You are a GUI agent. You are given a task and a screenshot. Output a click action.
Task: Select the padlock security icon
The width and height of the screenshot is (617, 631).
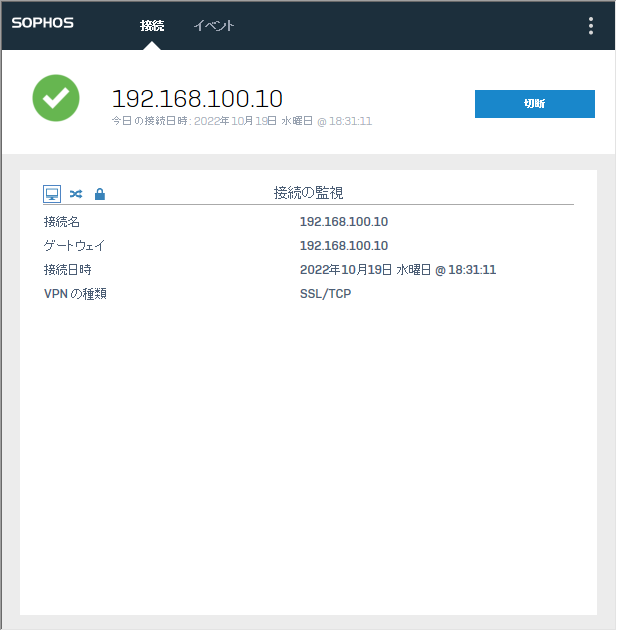coord(99,193)
